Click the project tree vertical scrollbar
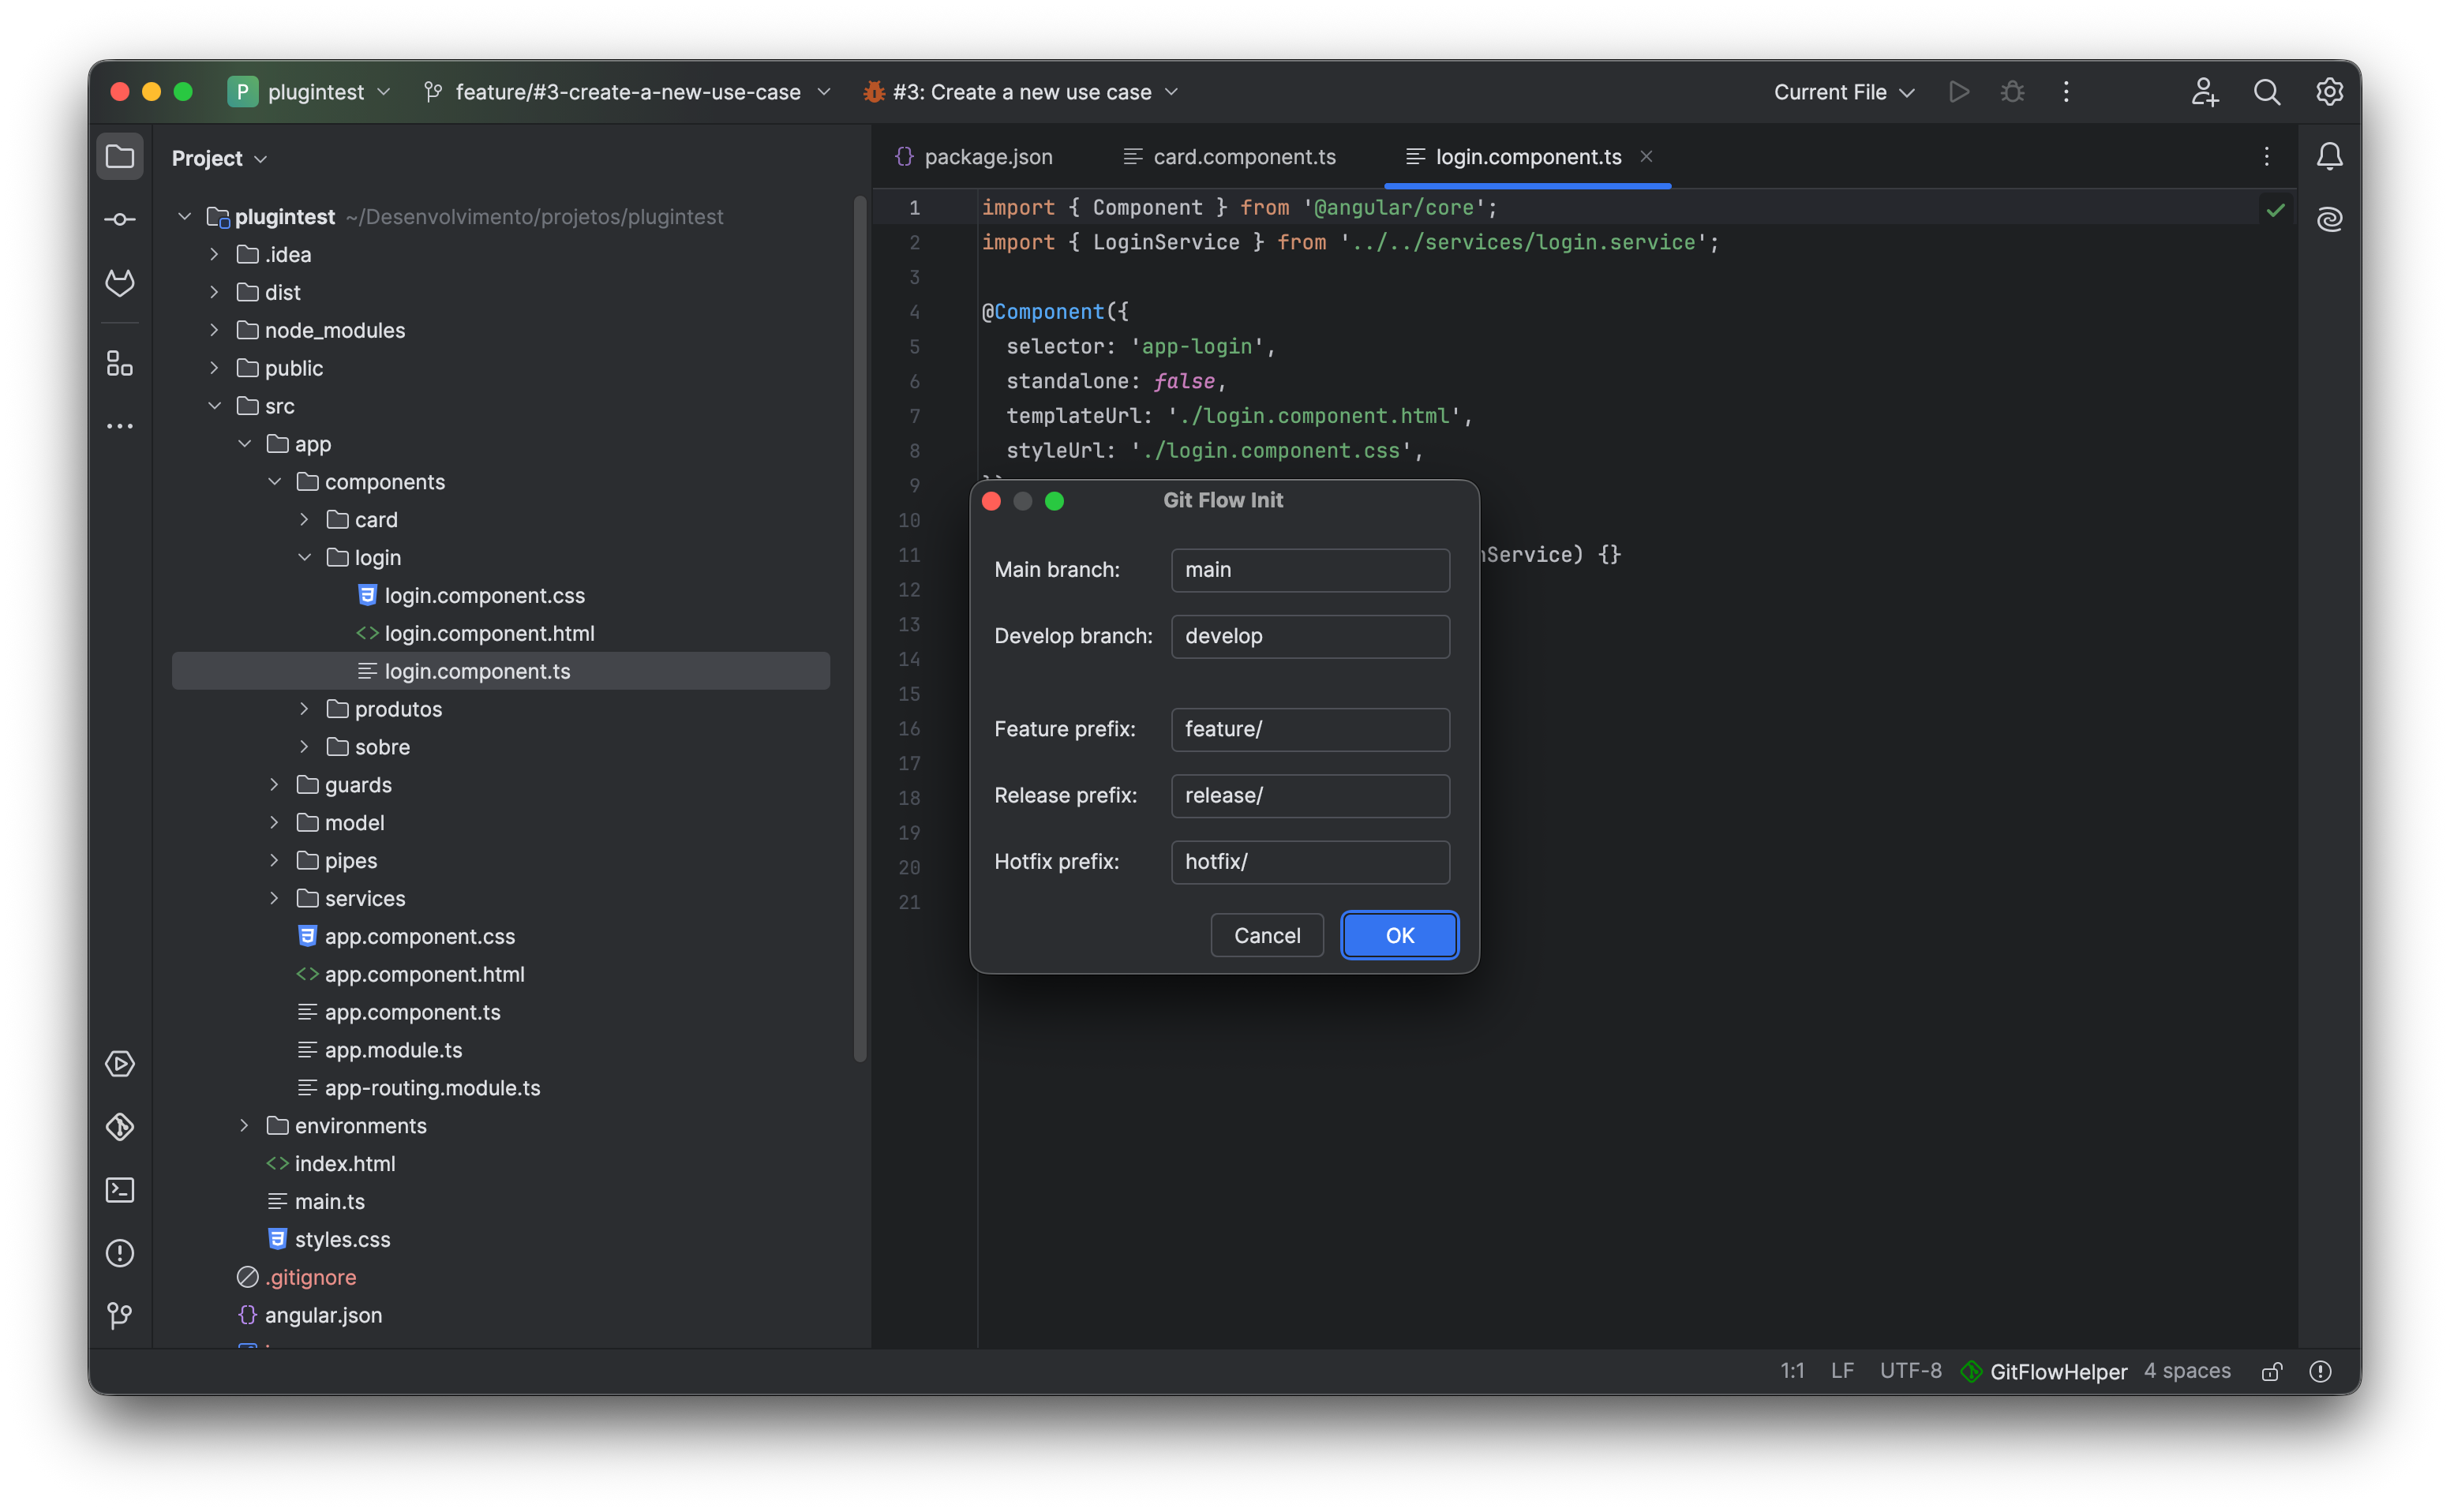Viewport: 2450px width, 1512px height. click(859, 630)
